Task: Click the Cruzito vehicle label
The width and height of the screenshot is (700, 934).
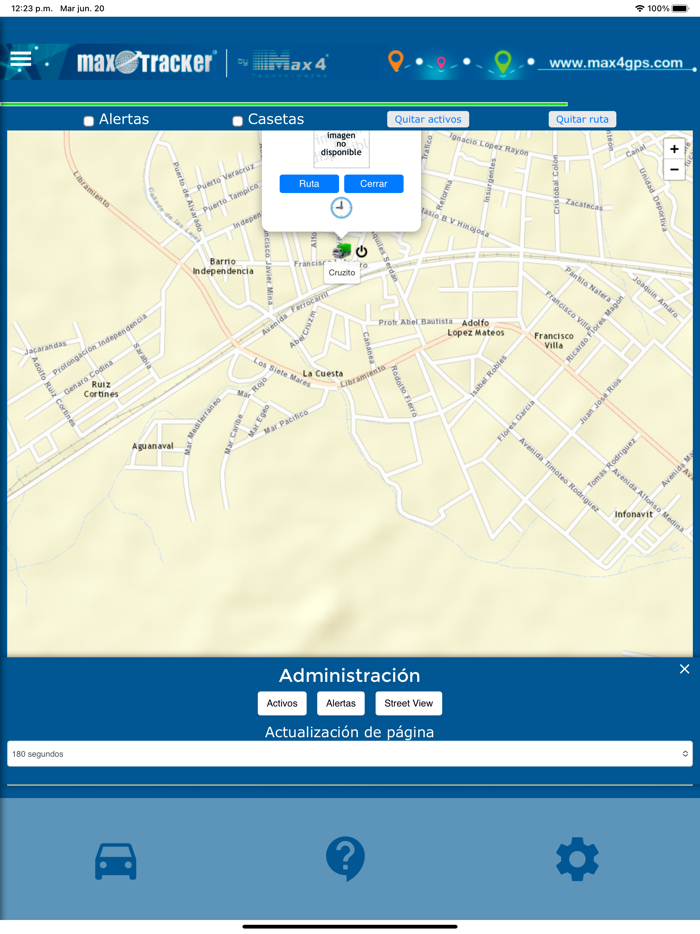Action: (x=342, y=273)
